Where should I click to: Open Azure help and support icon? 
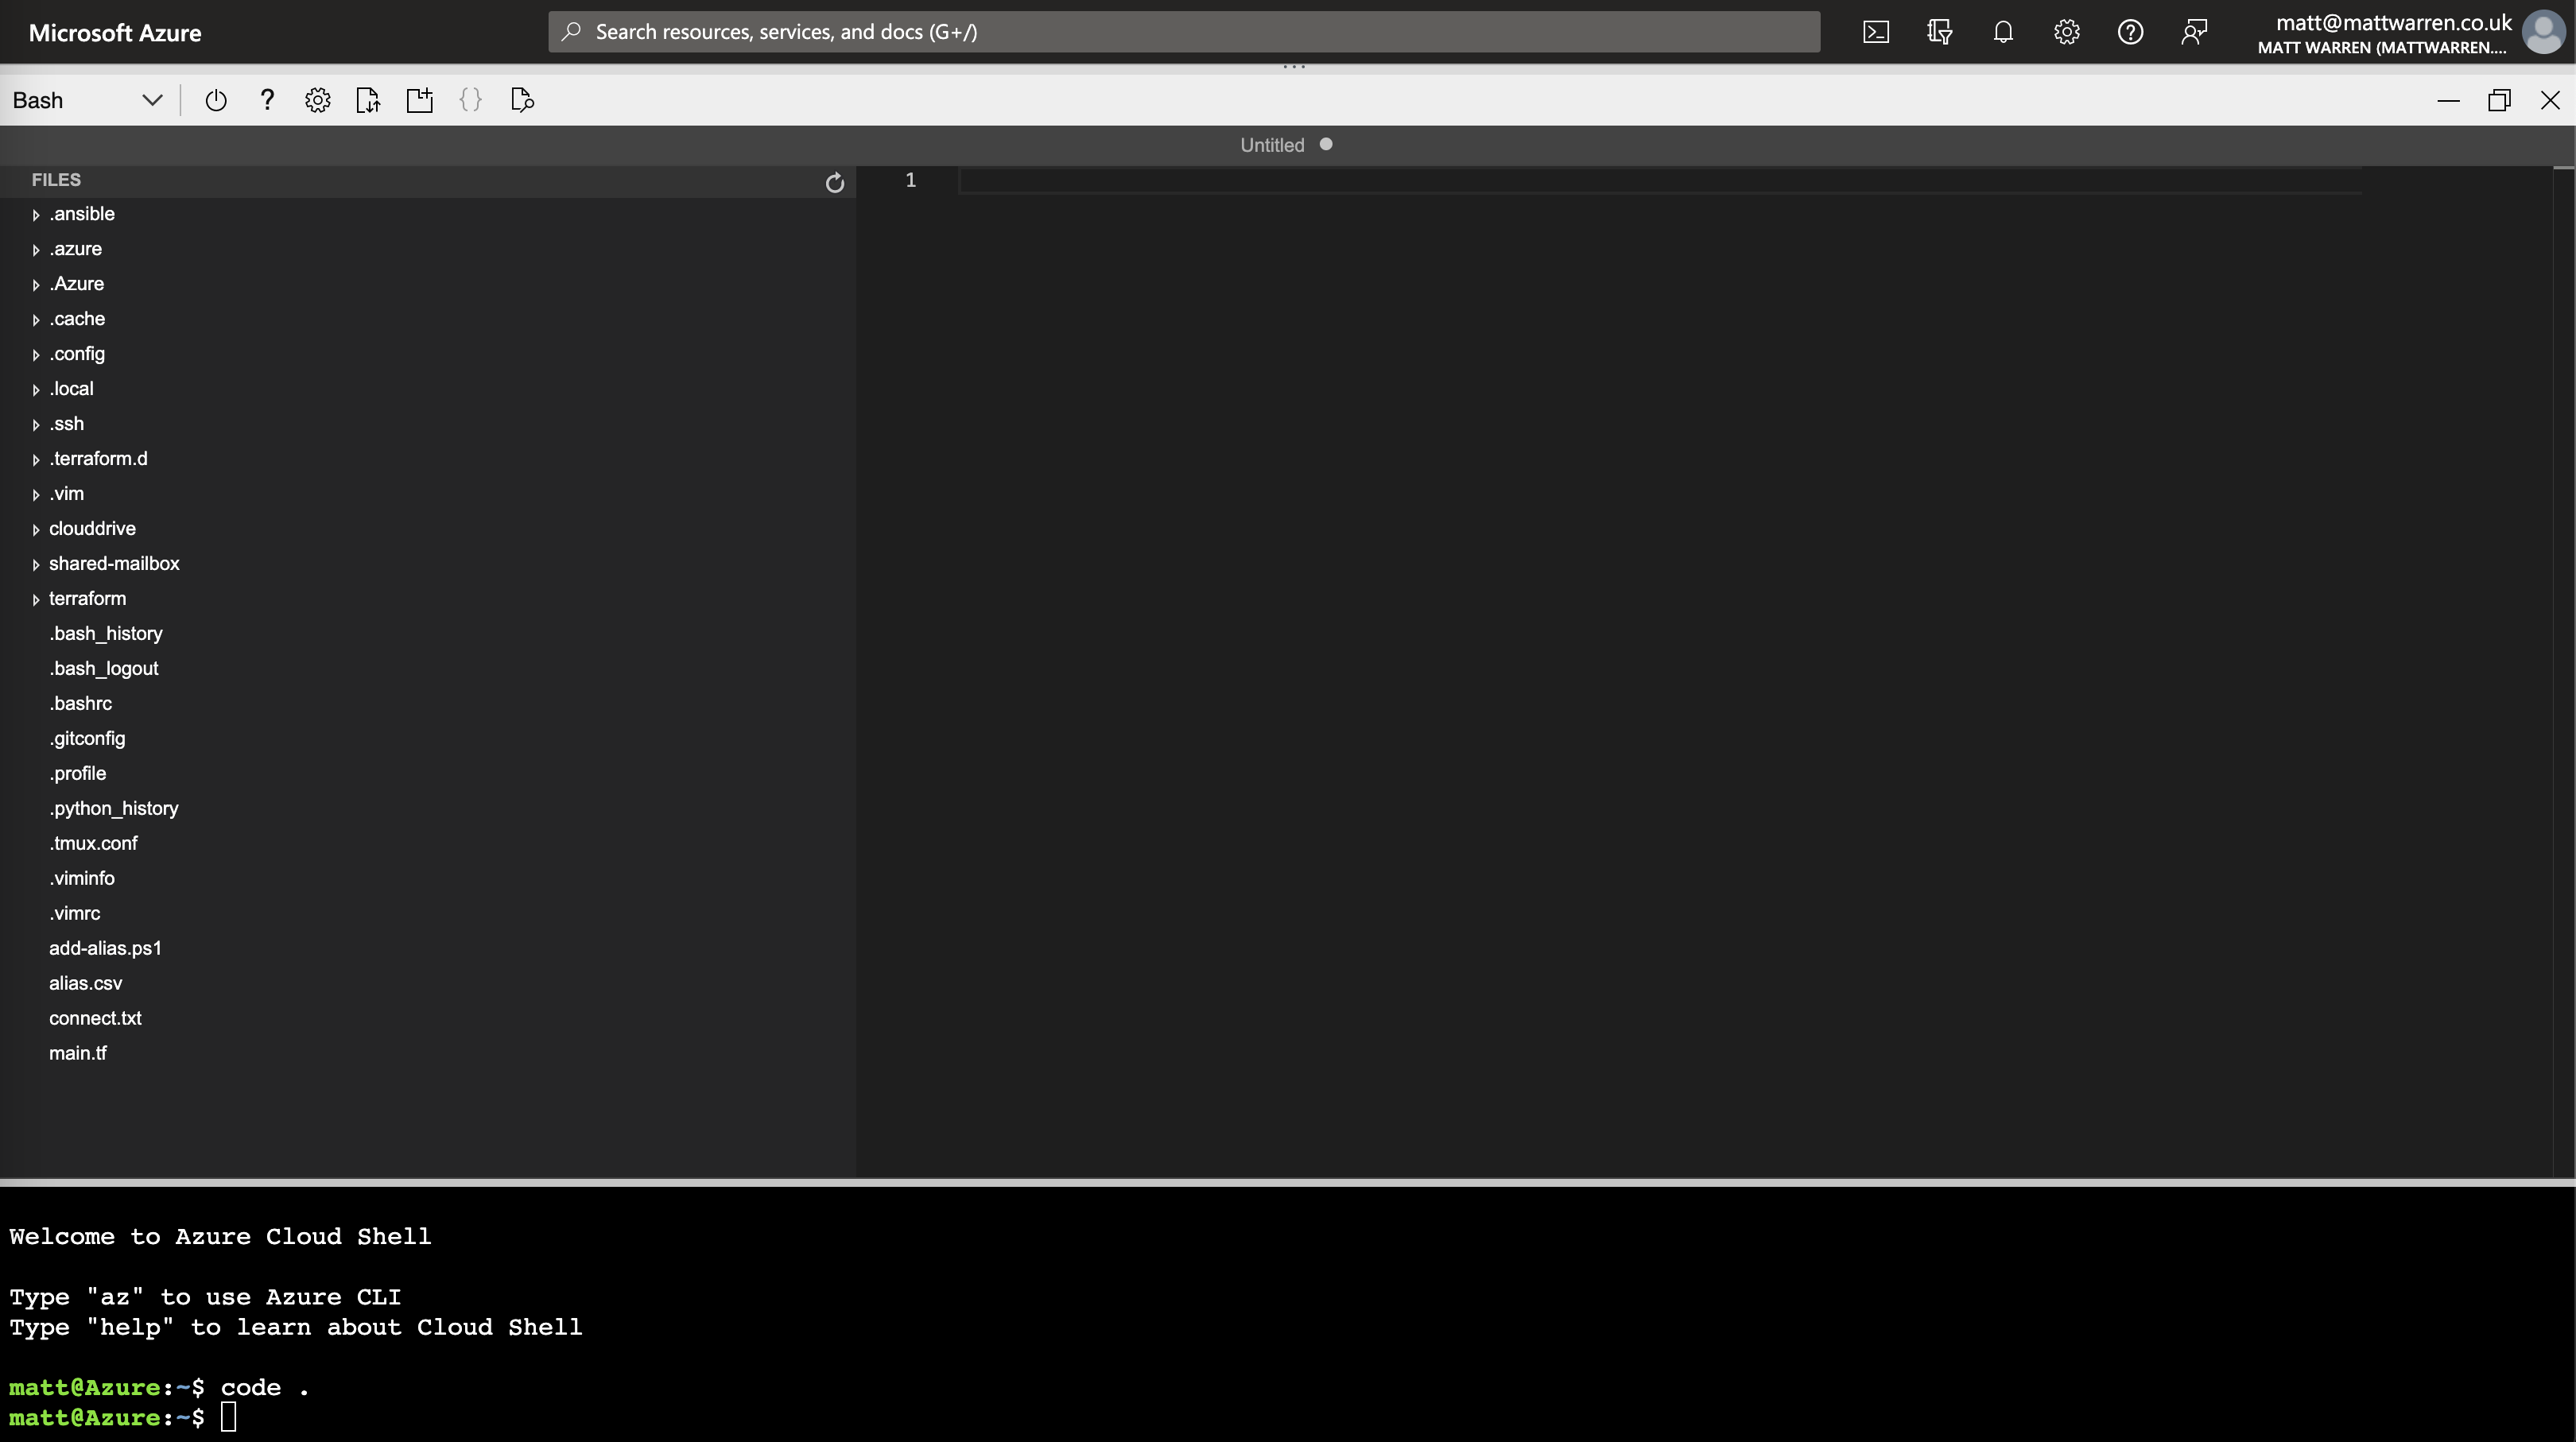click(x=2130, y=32)
